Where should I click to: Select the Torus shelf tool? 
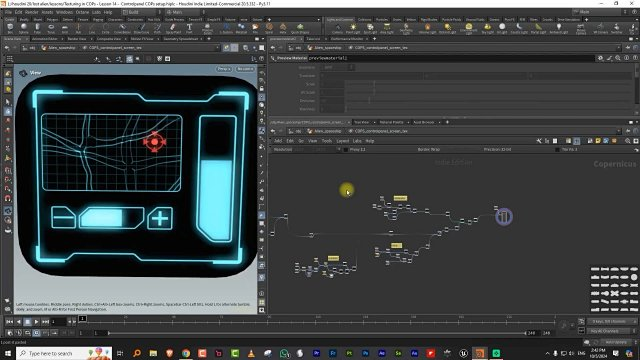(x=51, y=28)
